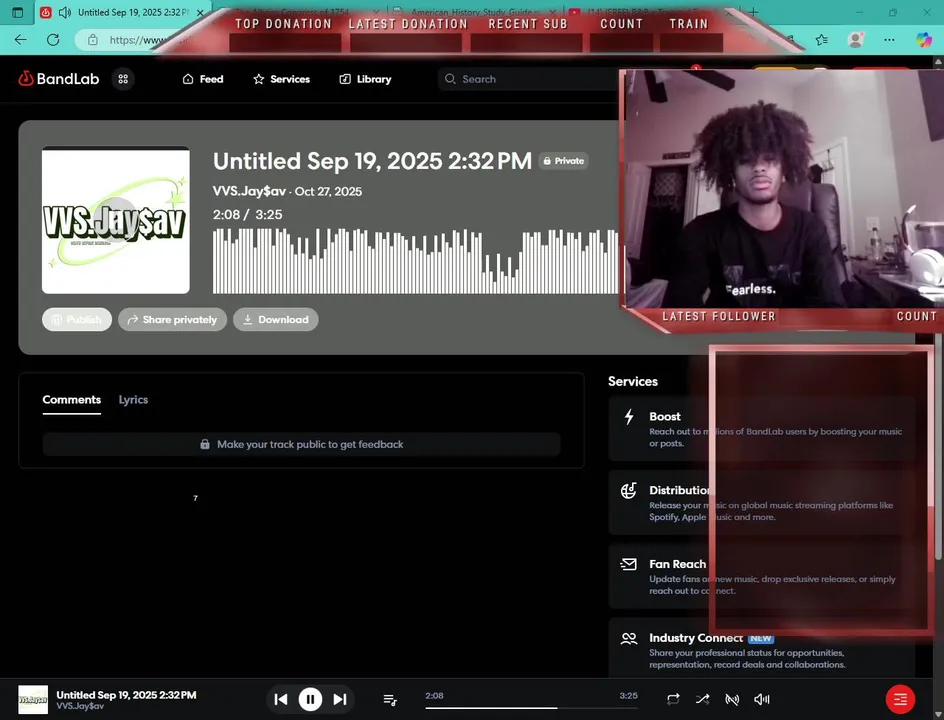
Task: Mute the tab via speaker icon
Action: [x=65, y=12]
